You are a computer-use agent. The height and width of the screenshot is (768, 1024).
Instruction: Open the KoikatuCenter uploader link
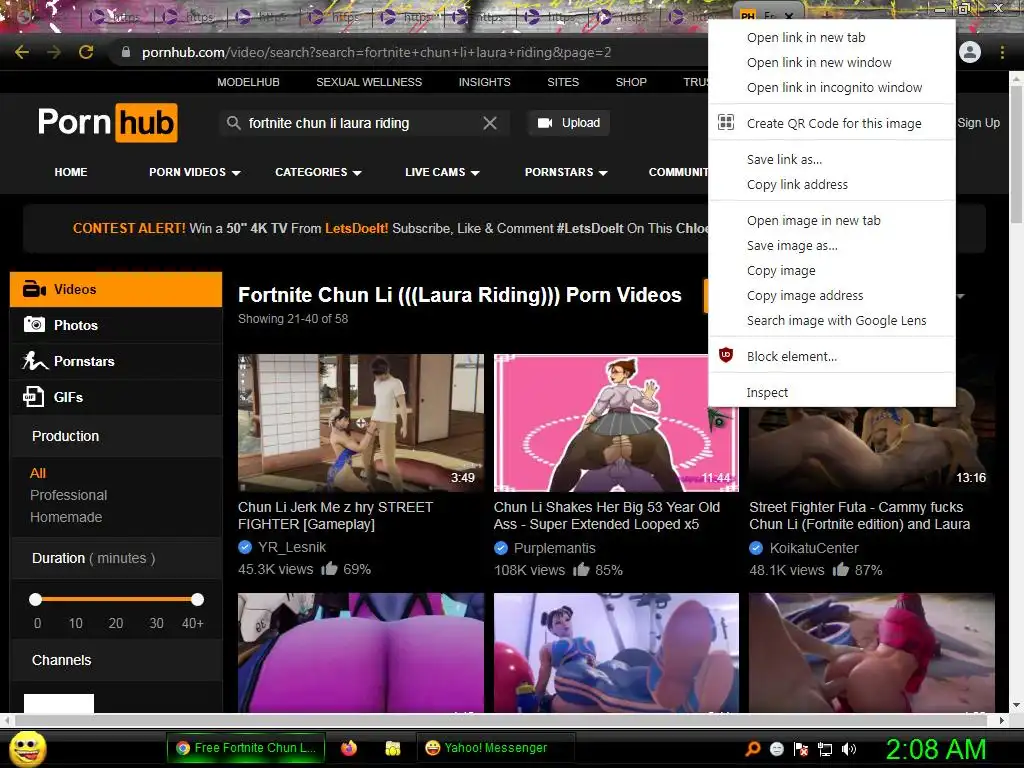point(814,548)
